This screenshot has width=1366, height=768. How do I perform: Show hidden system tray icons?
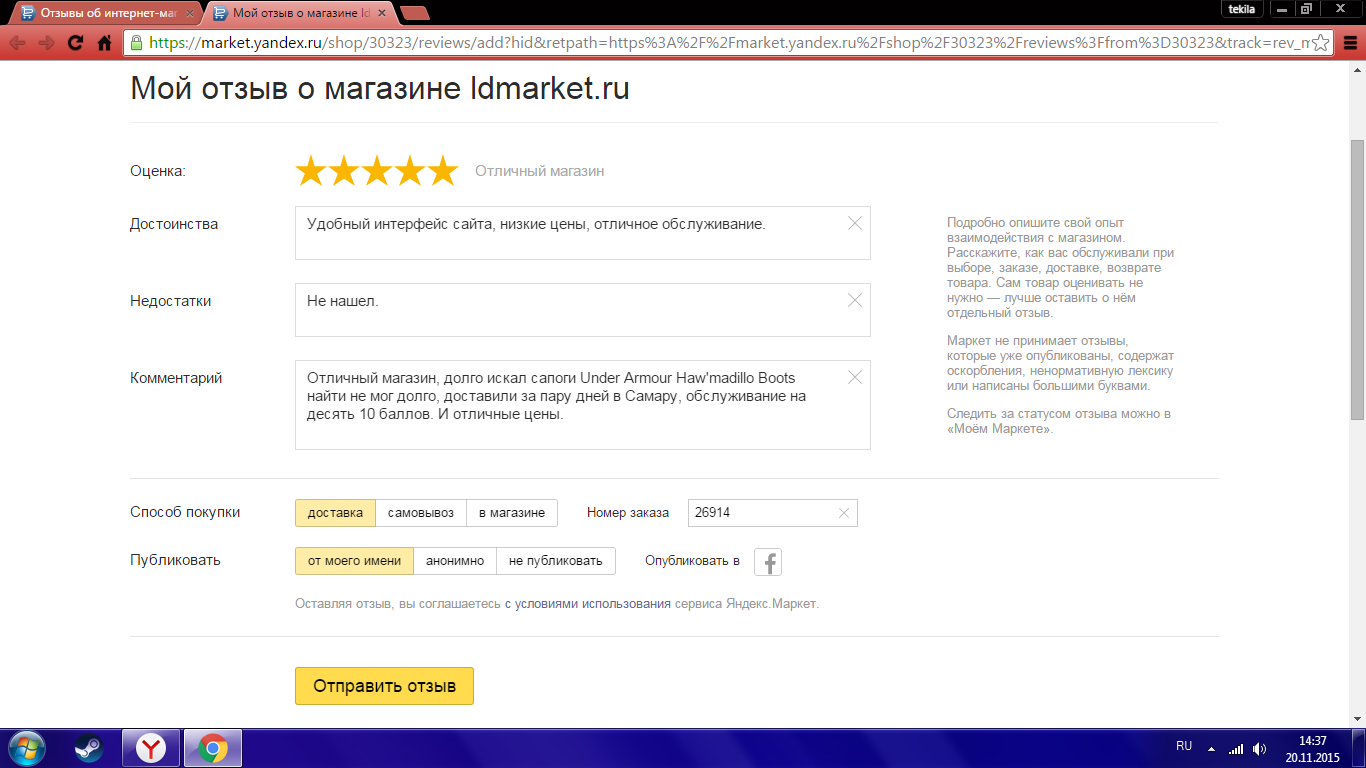point(1211,748)
